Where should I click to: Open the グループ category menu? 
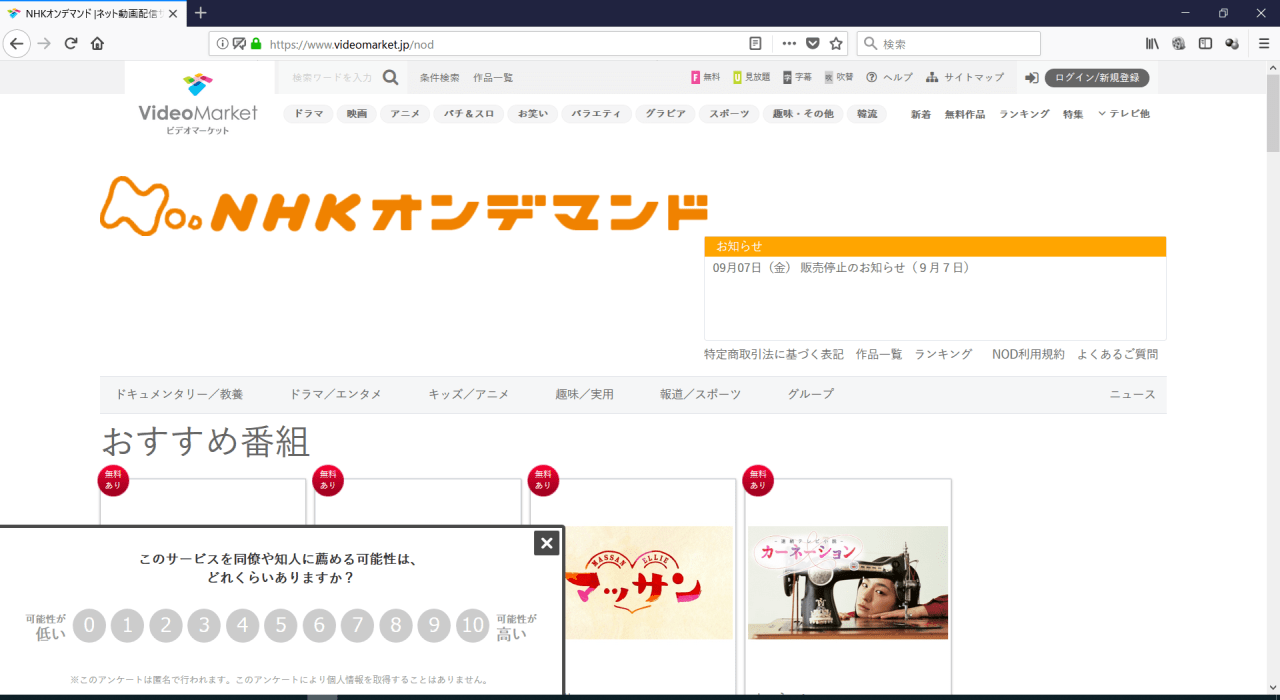click(x=810, y=394)
